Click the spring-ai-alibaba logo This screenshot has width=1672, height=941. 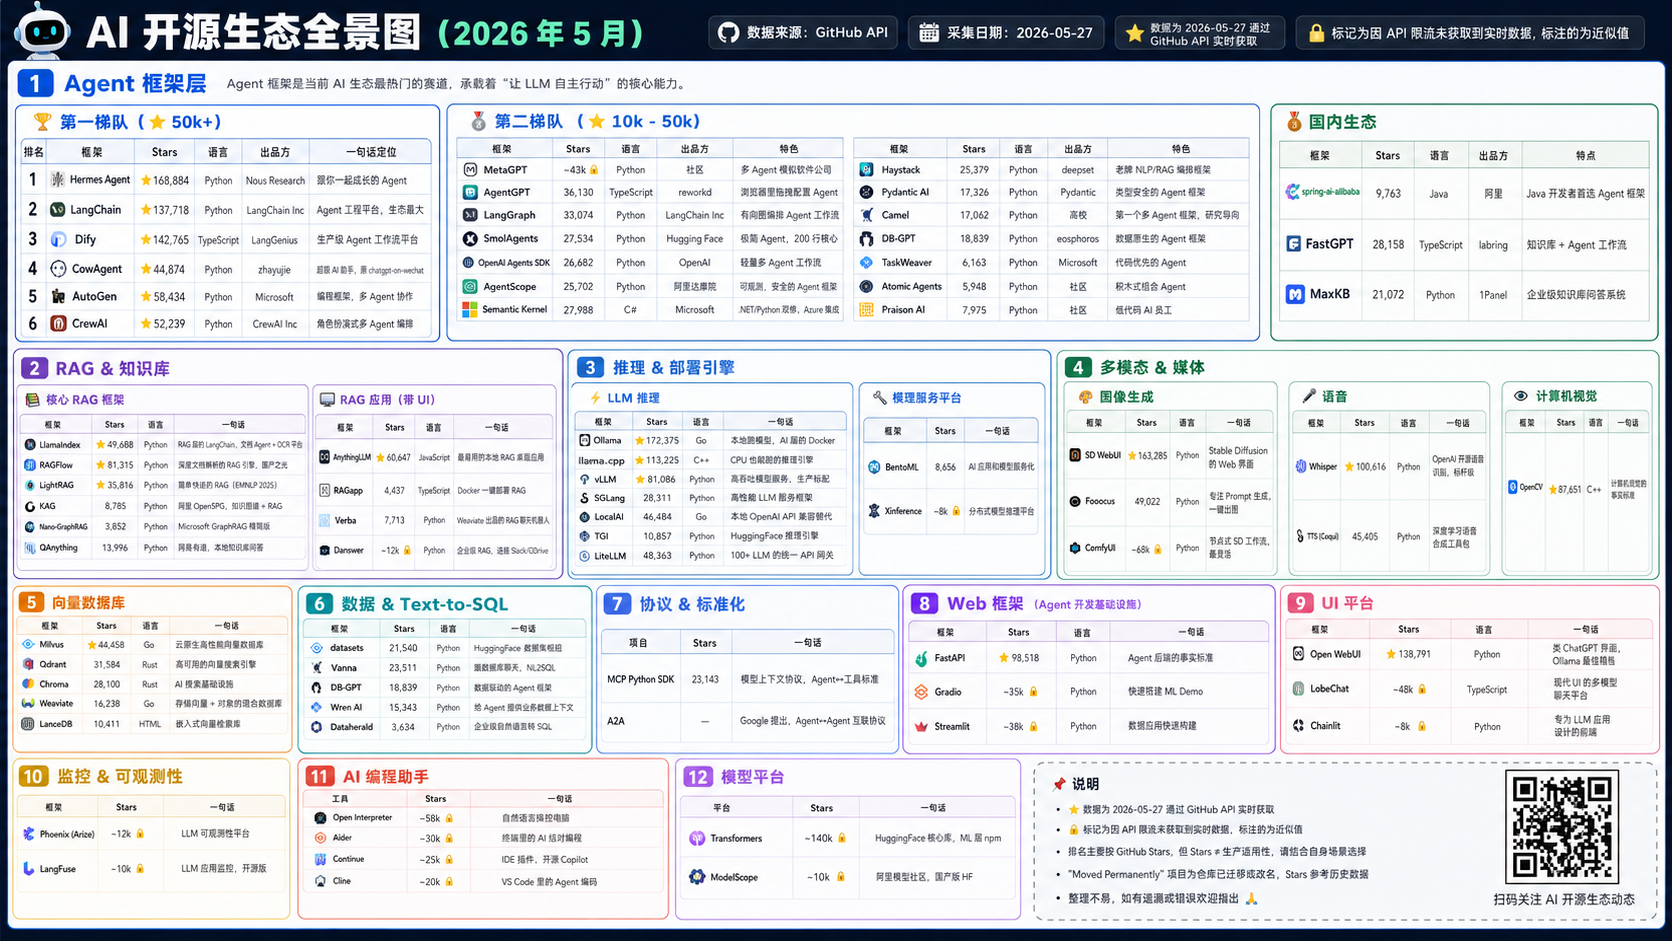(x=1292, y=192)
